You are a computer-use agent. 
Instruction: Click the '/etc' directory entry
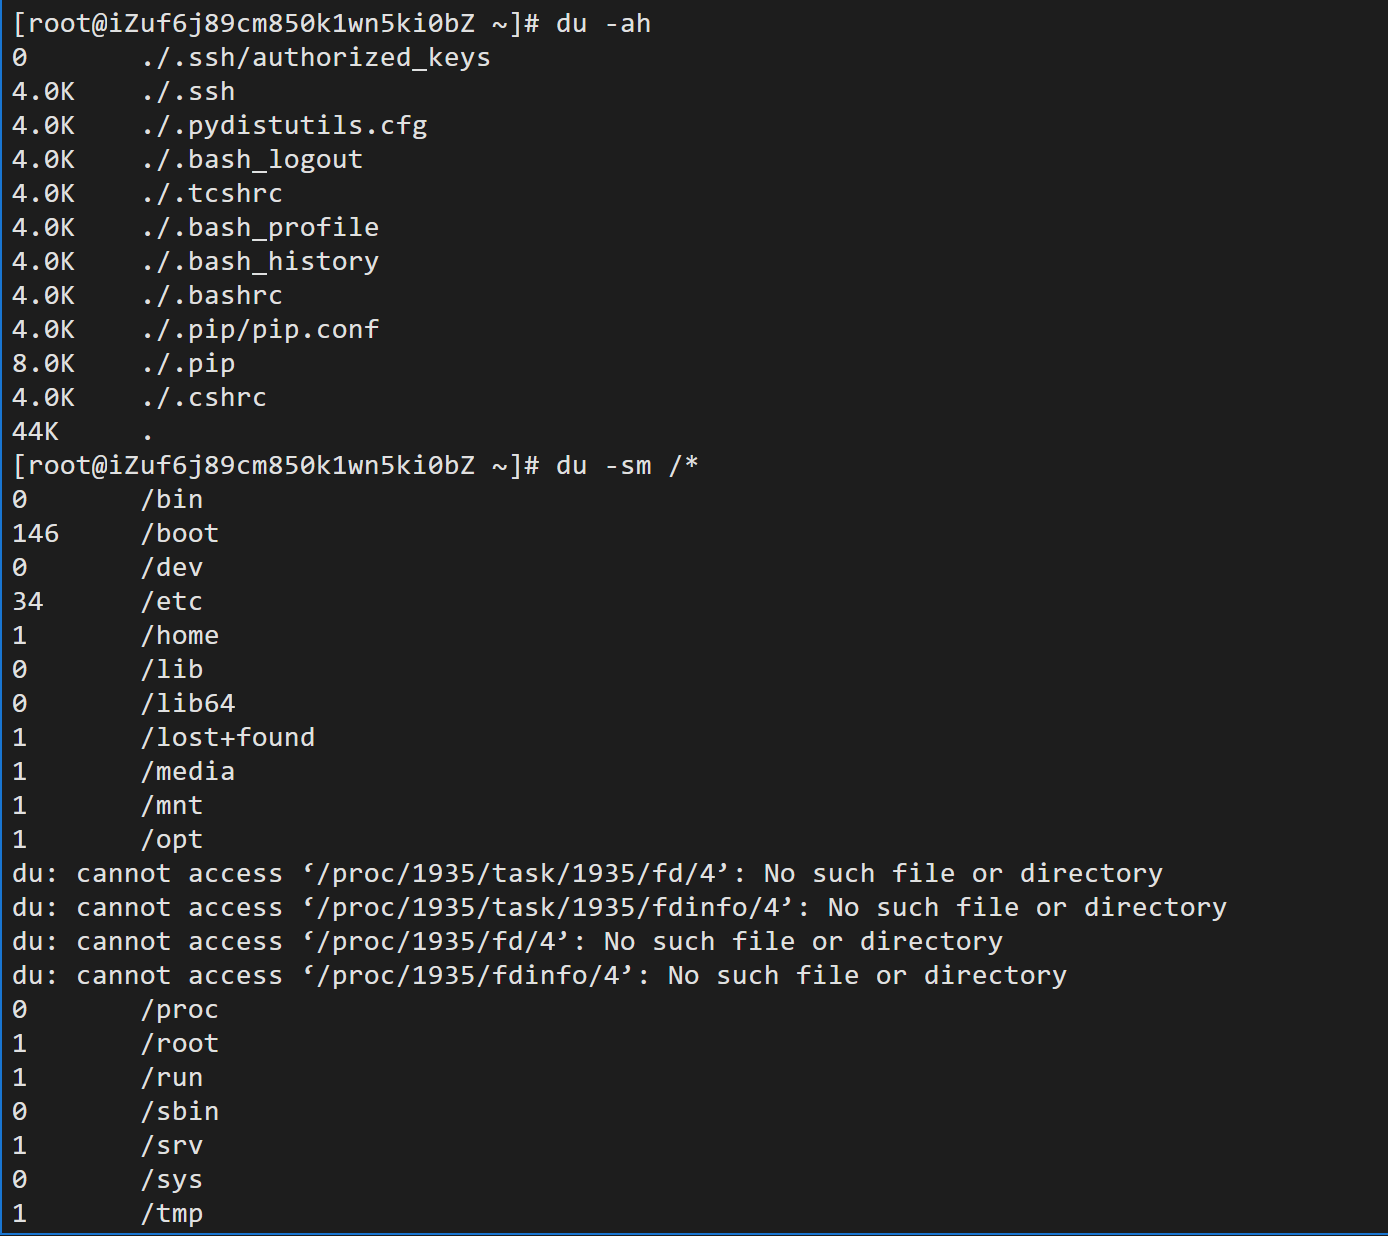(x=171, y=602)
